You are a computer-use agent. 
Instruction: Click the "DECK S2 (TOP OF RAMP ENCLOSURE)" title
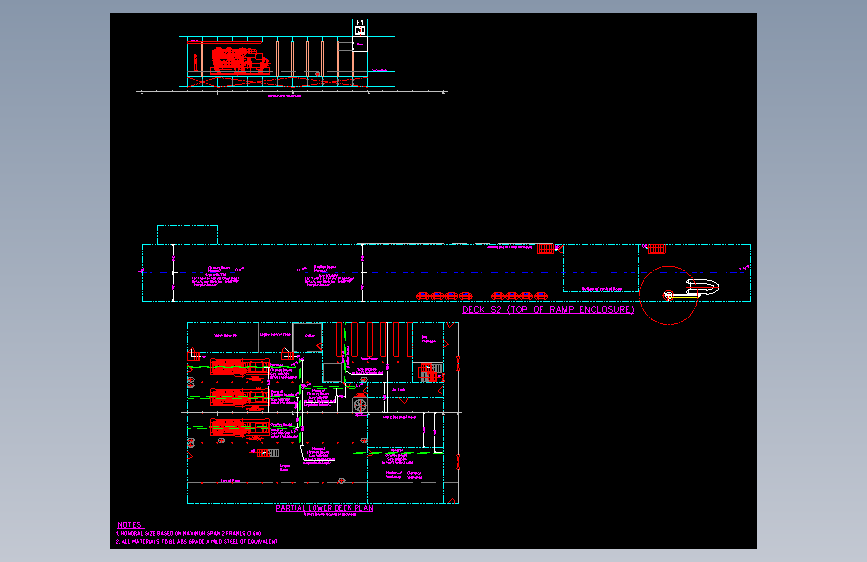pyautogui.click(x=548, y=310)
